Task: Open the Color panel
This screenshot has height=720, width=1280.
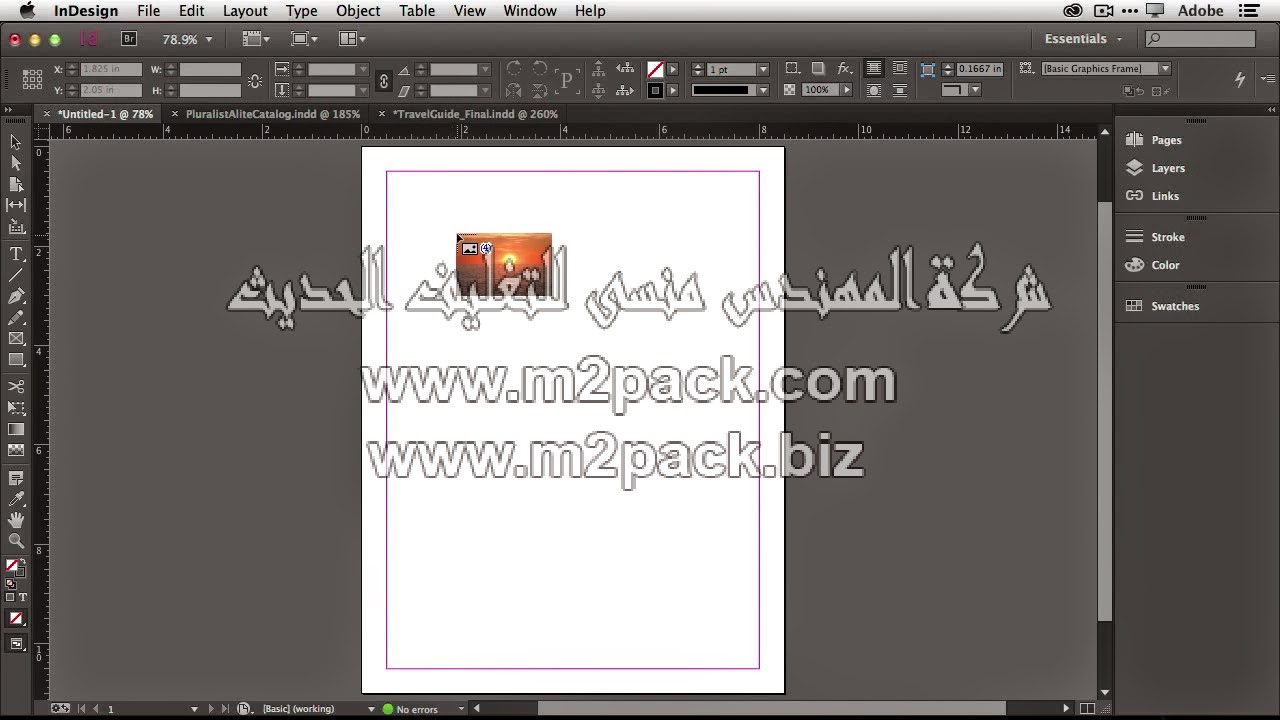Action: click(x=1165, y=265)
